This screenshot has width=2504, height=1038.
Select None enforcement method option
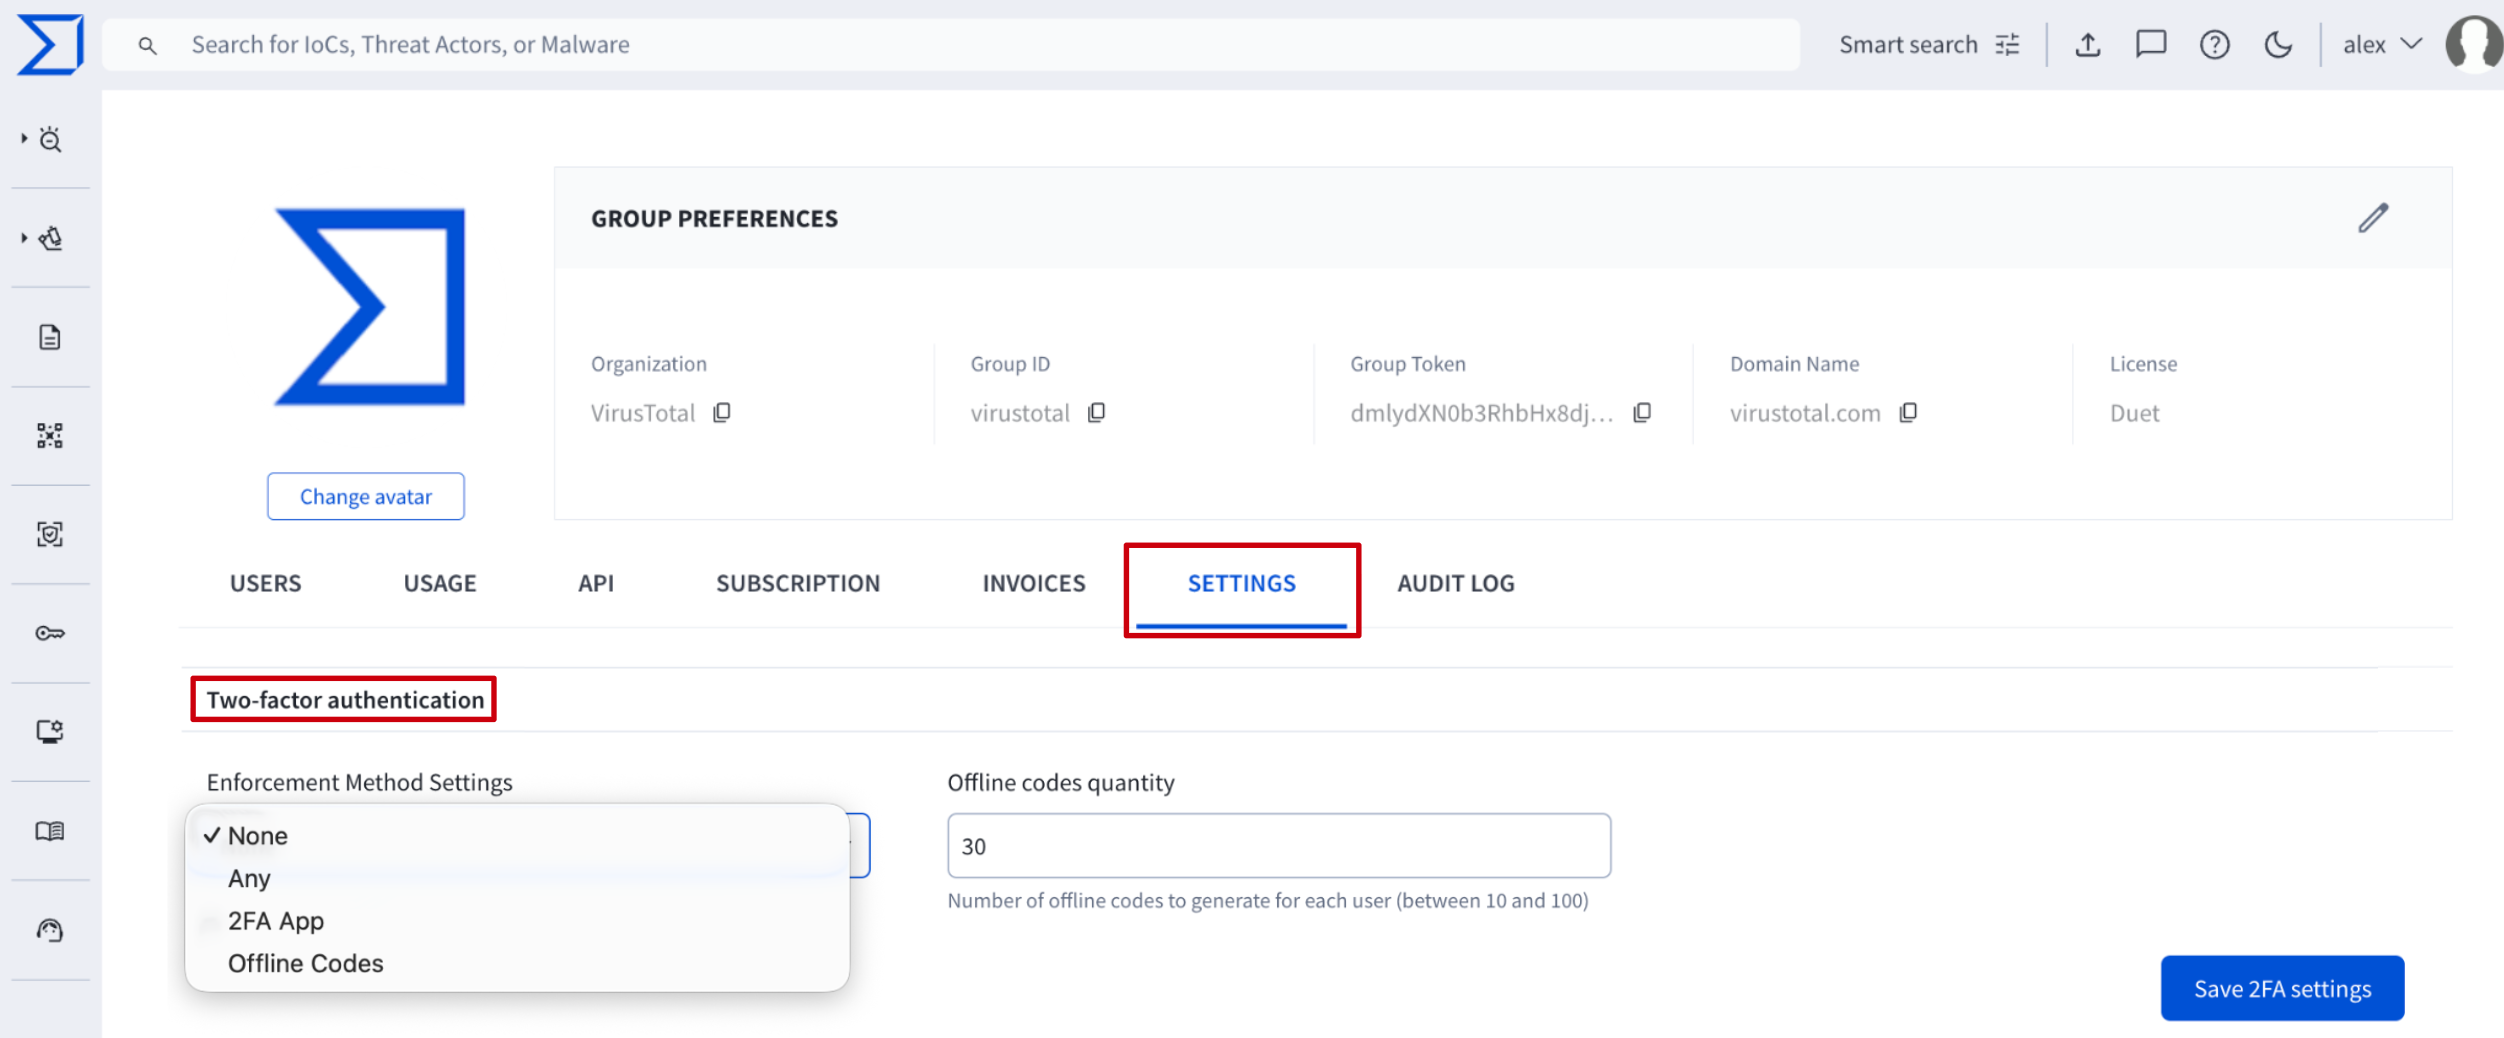tap(517, 836)
